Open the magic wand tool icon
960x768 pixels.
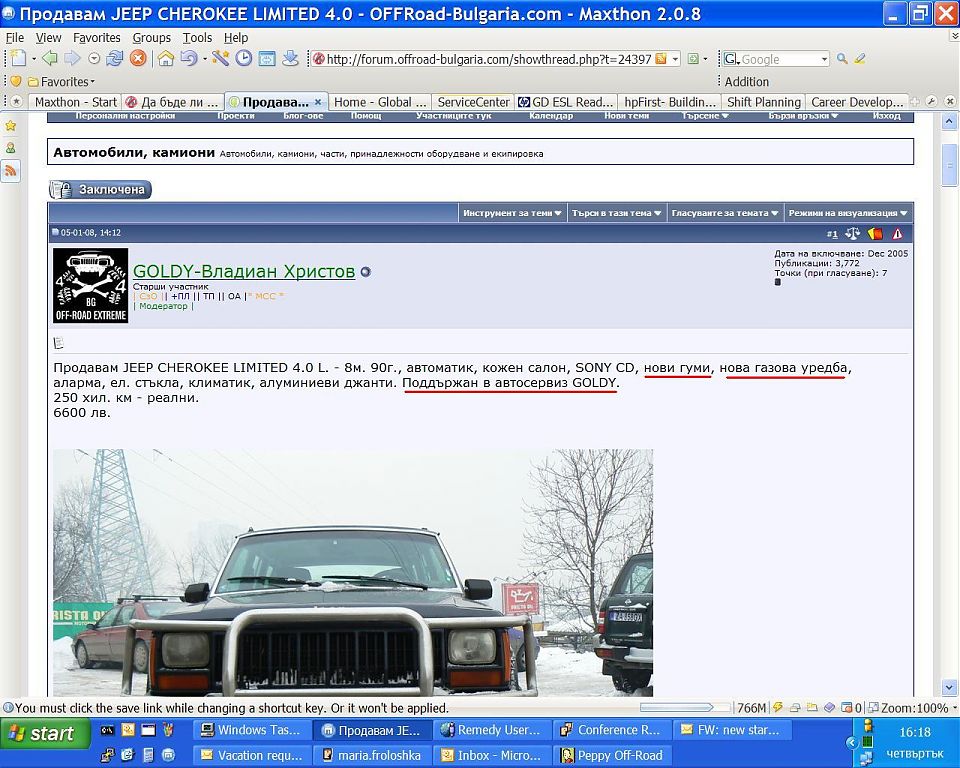click(x=220, y=59)
